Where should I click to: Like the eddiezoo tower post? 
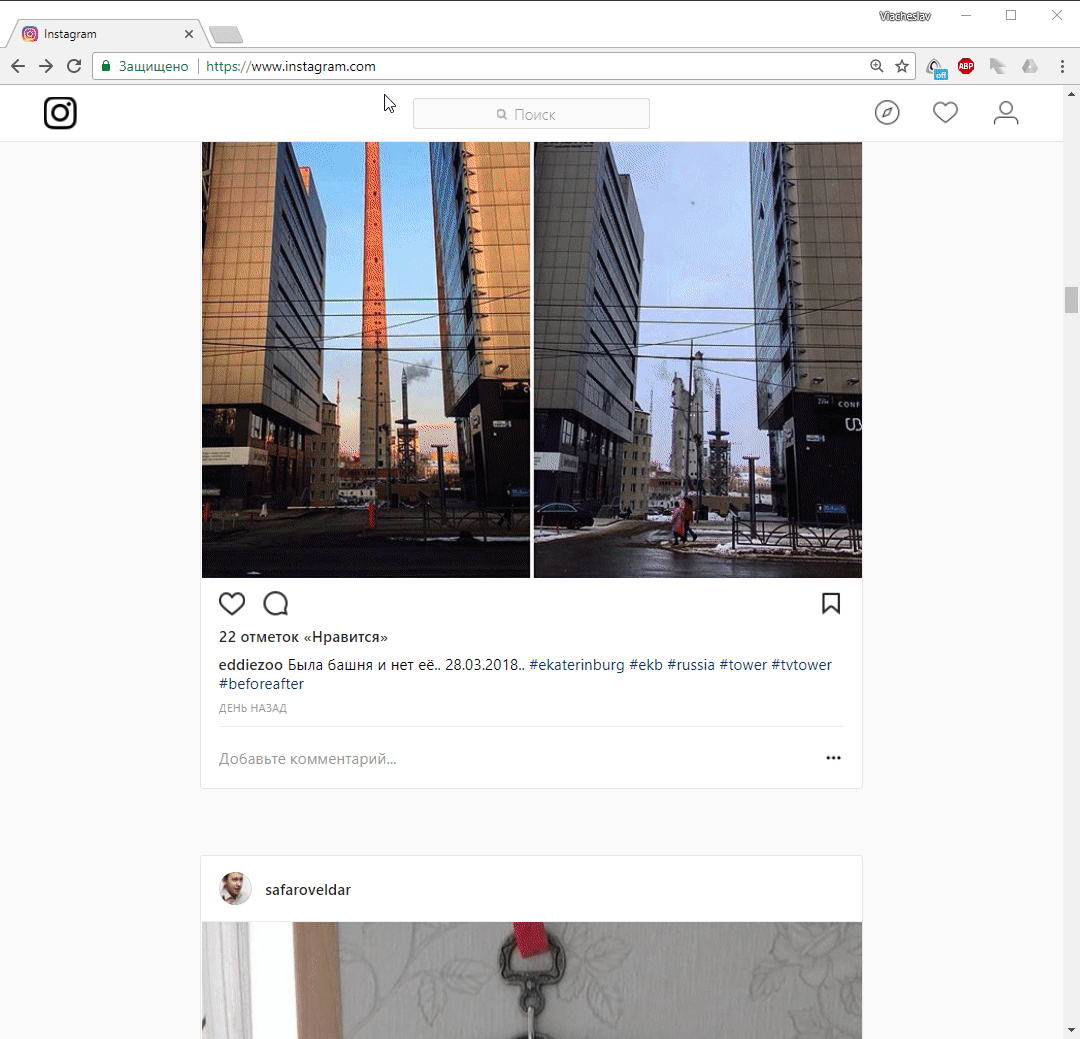coord(231,604)
